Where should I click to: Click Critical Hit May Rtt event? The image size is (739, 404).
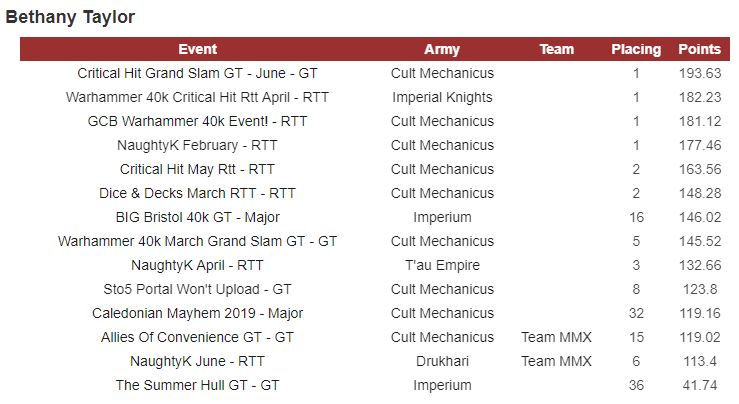197,169
